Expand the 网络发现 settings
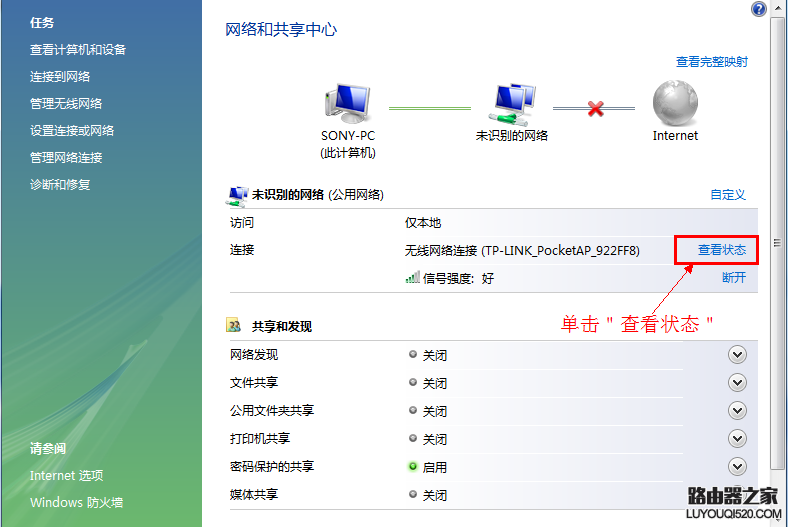This screenshot has height=527, width=788. coord(737,355)
